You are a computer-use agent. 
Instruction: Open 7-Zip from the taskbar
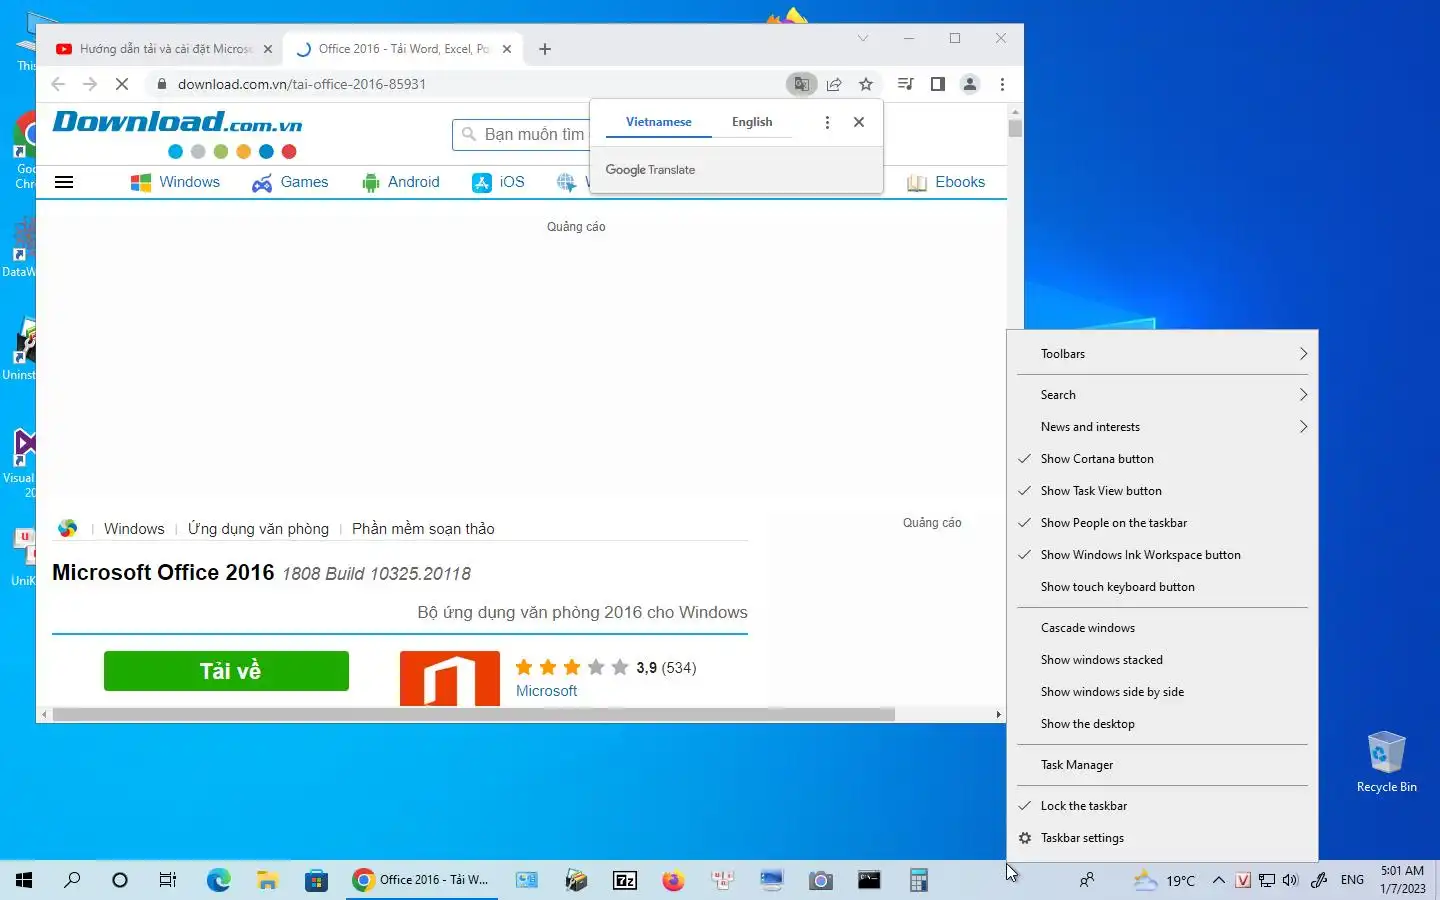click(x=625, y=880)
